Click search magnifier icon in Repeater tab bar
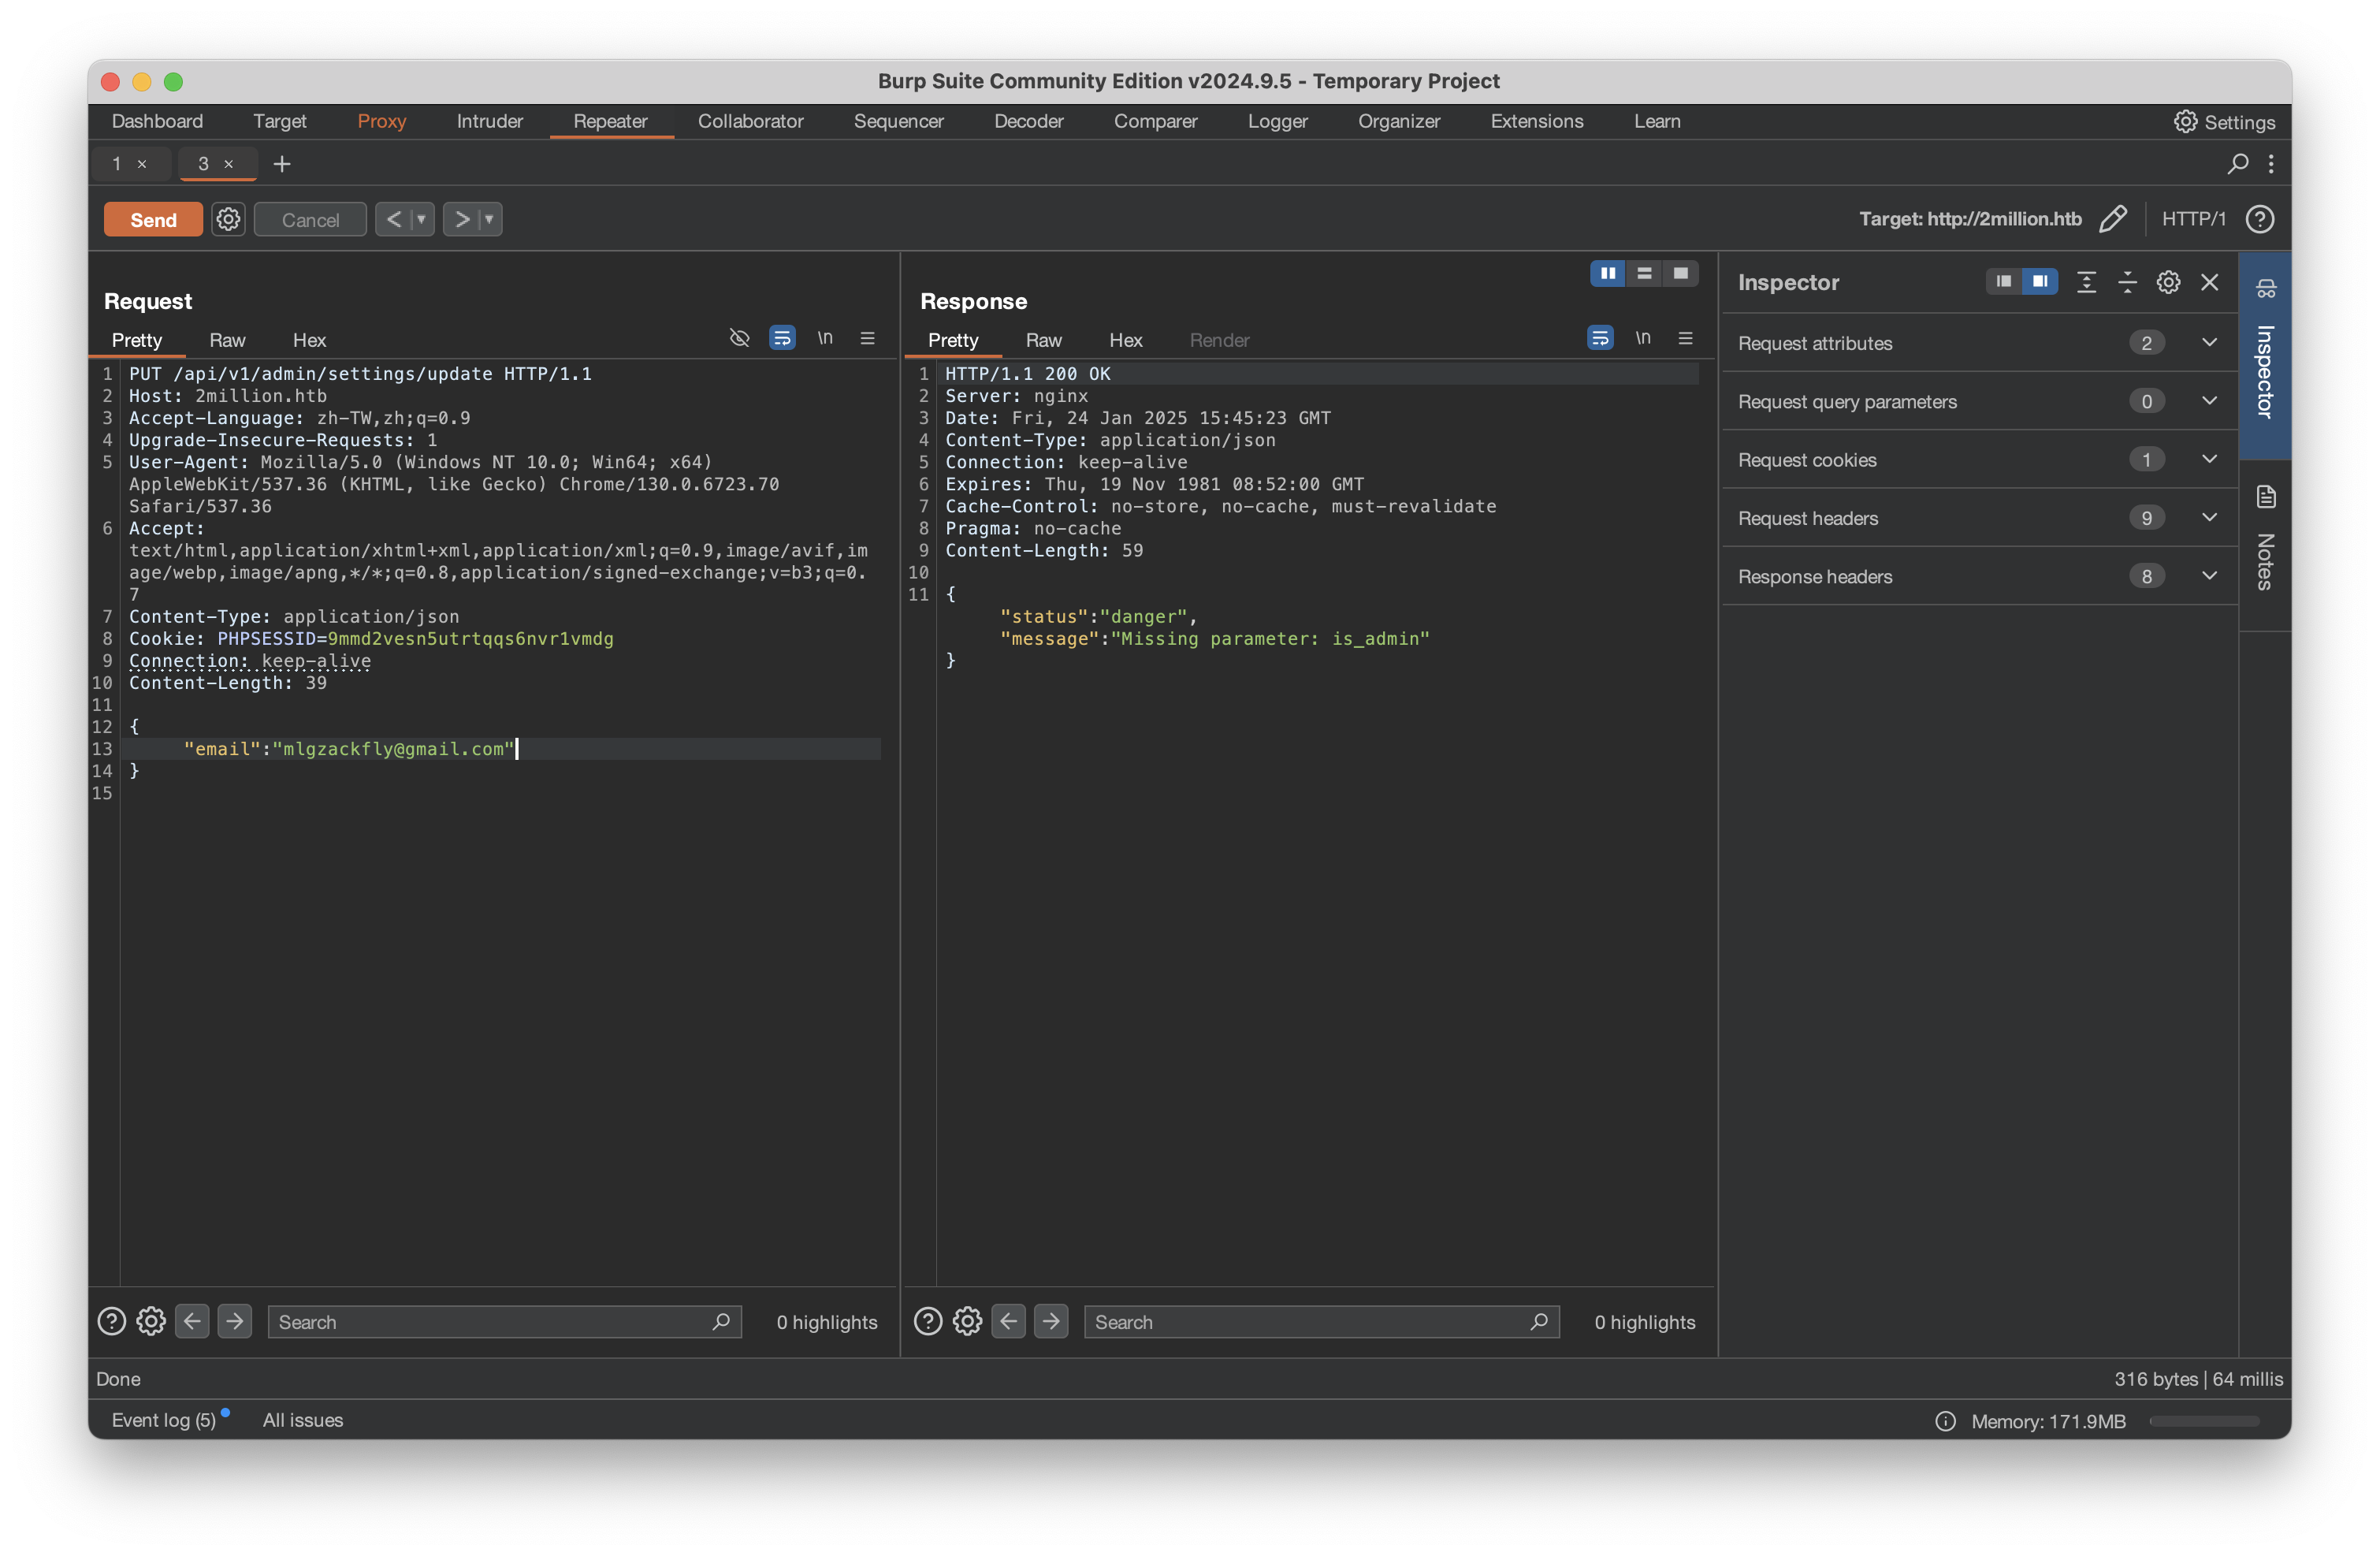 2238,163
